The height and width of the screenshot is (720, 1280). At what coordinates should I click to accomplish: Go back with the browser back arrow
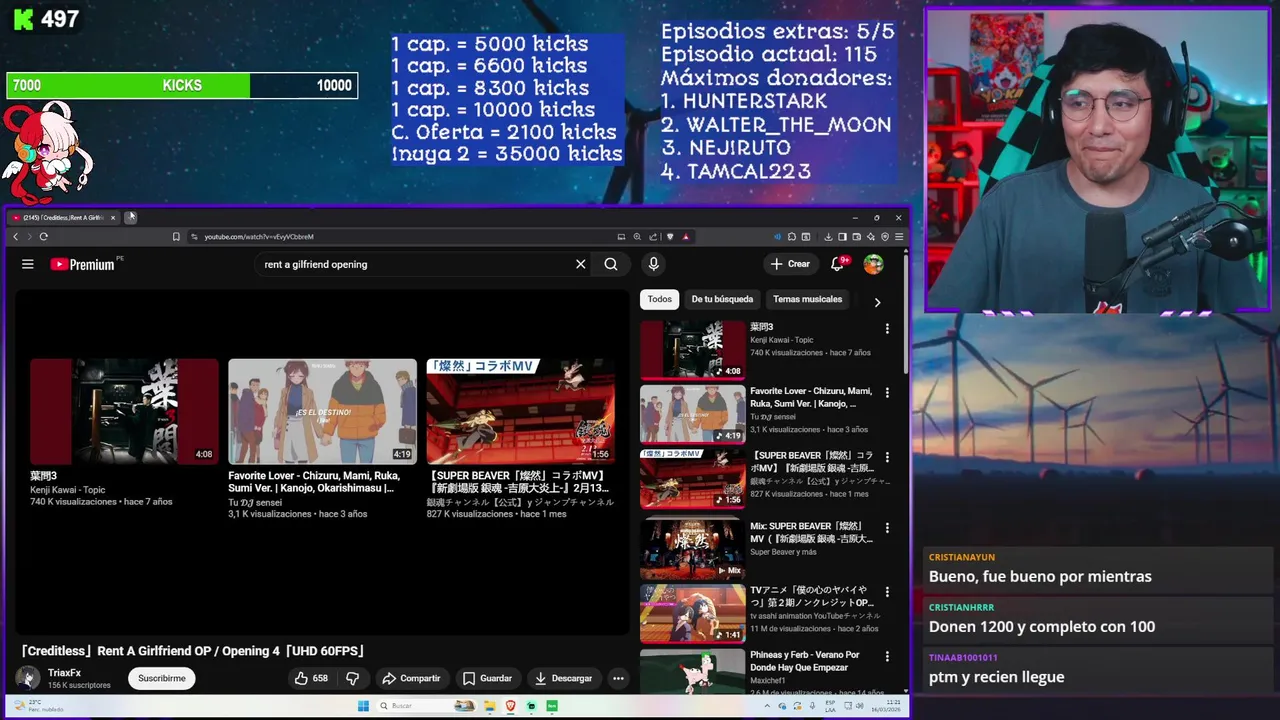point(15,237)
